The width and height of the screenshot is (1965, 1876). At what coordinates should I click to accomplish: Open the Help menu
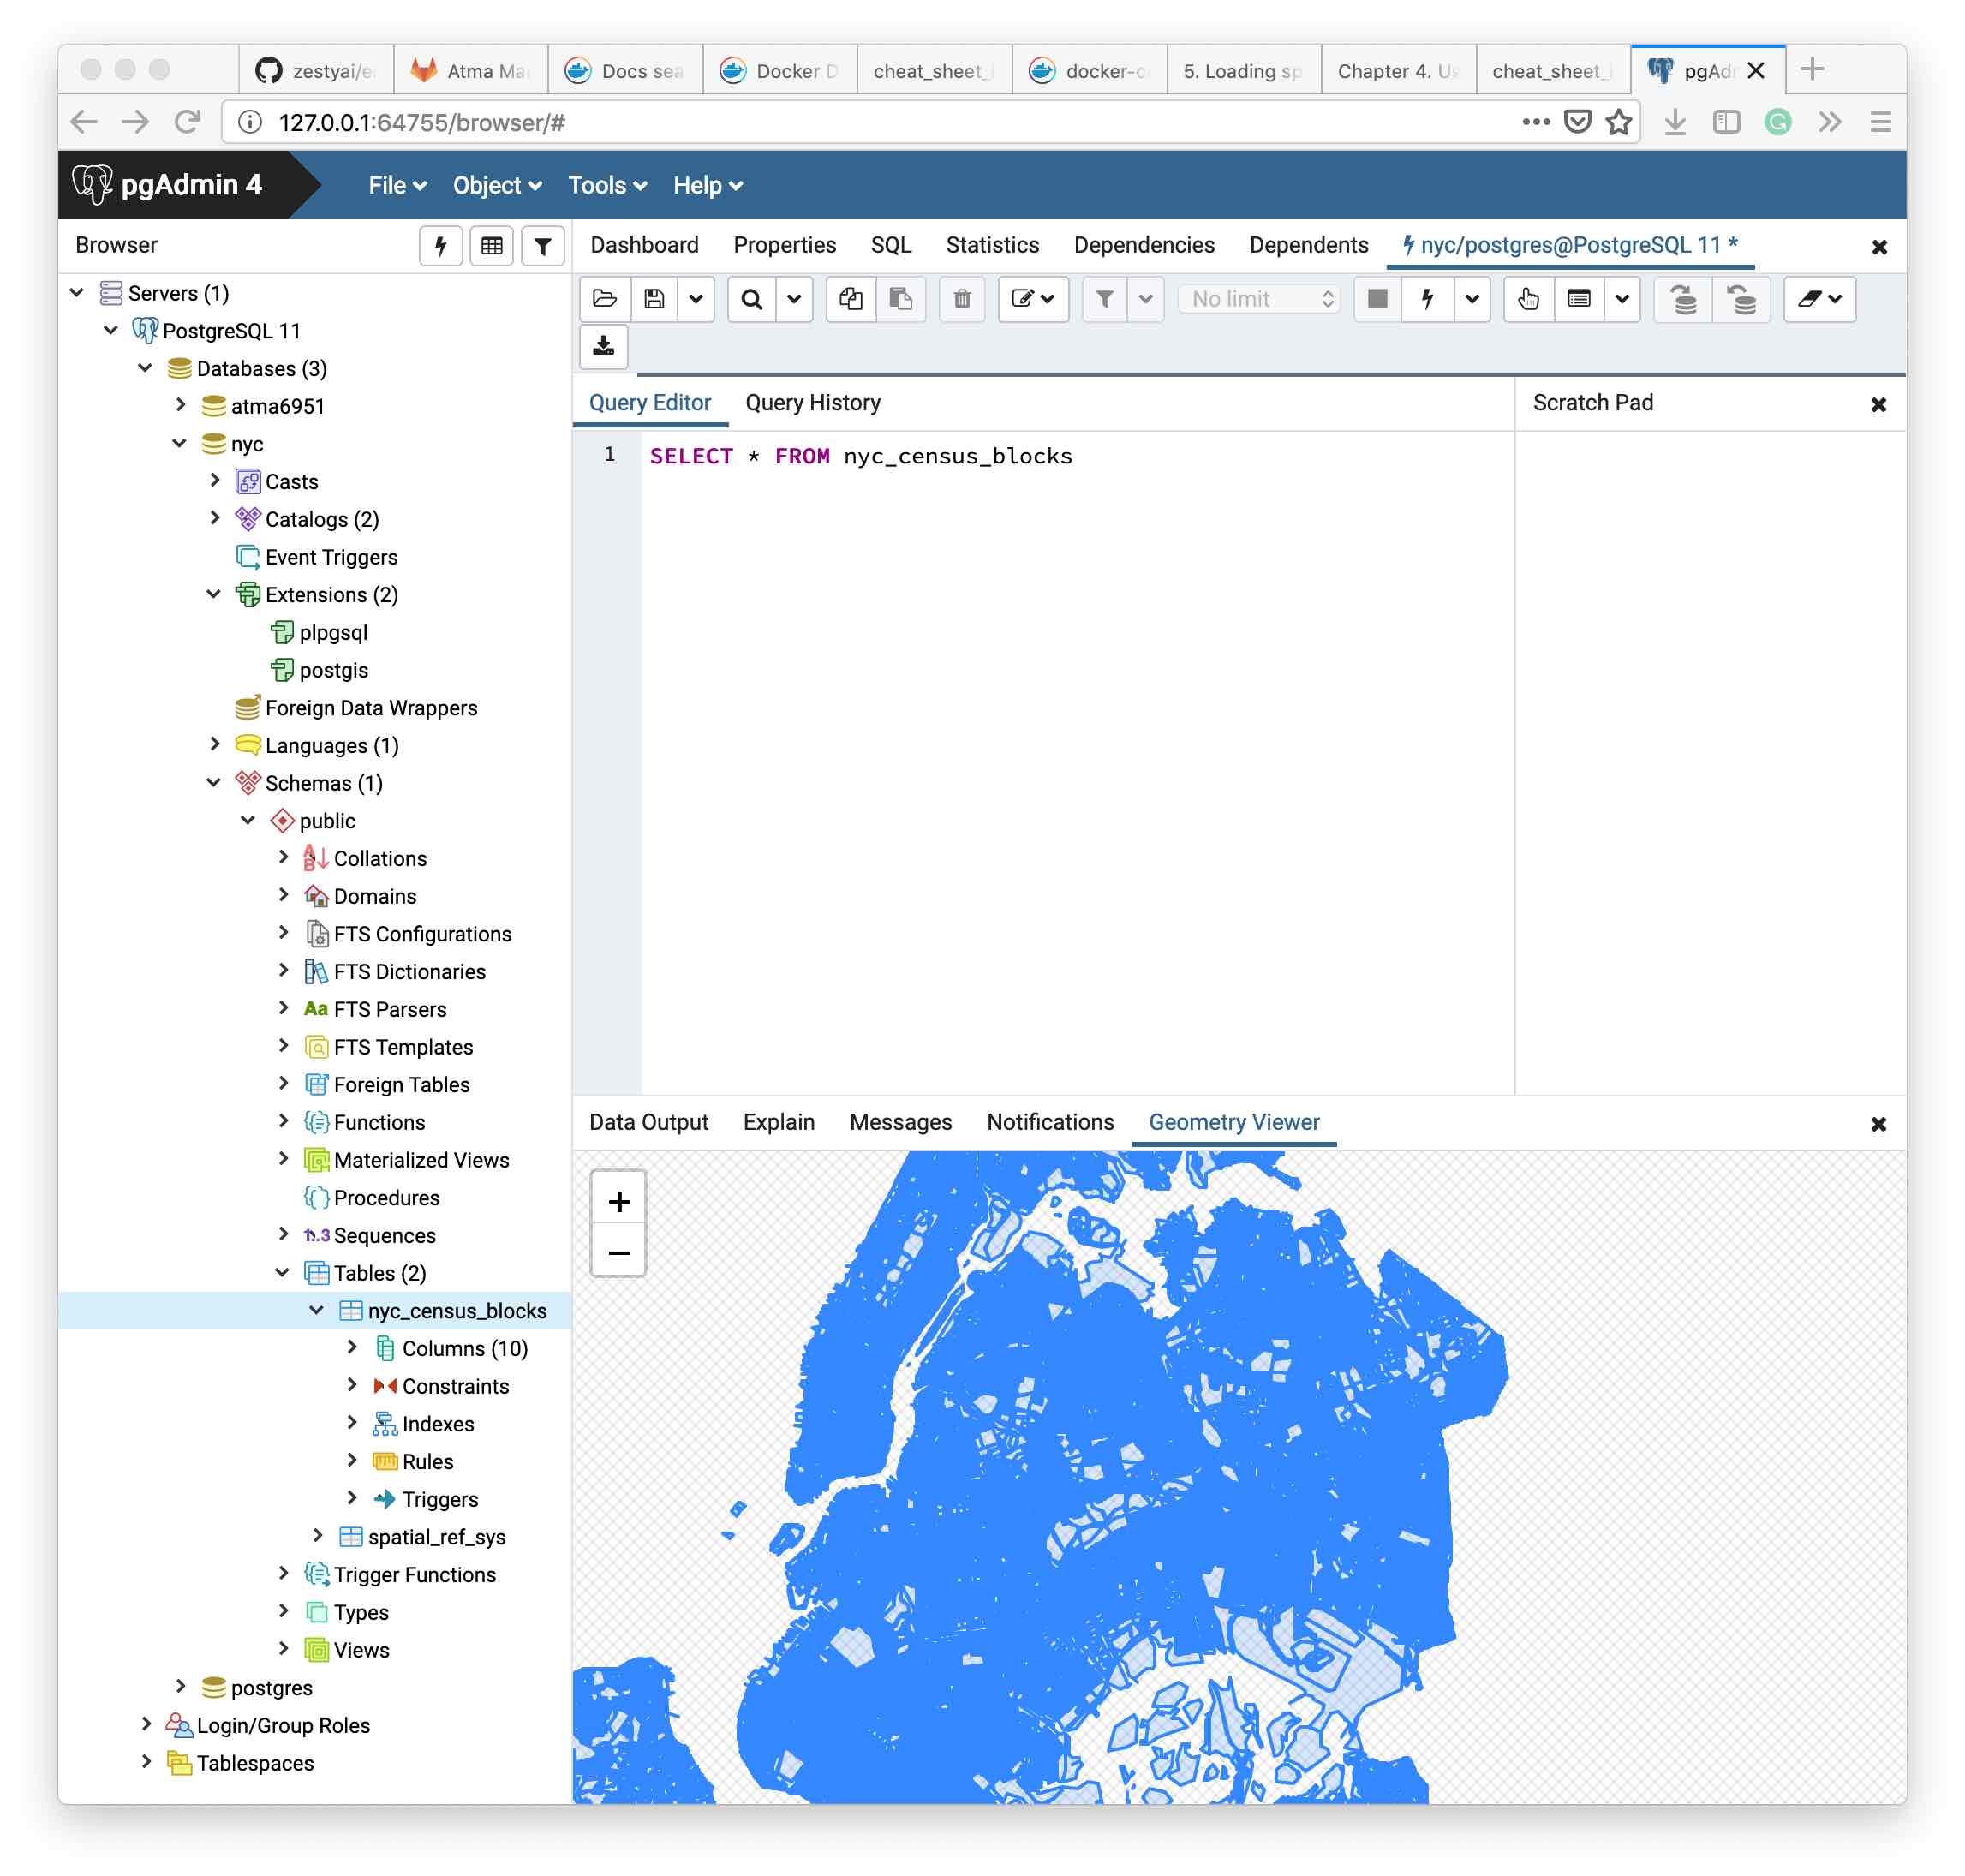tap(707, 185)
